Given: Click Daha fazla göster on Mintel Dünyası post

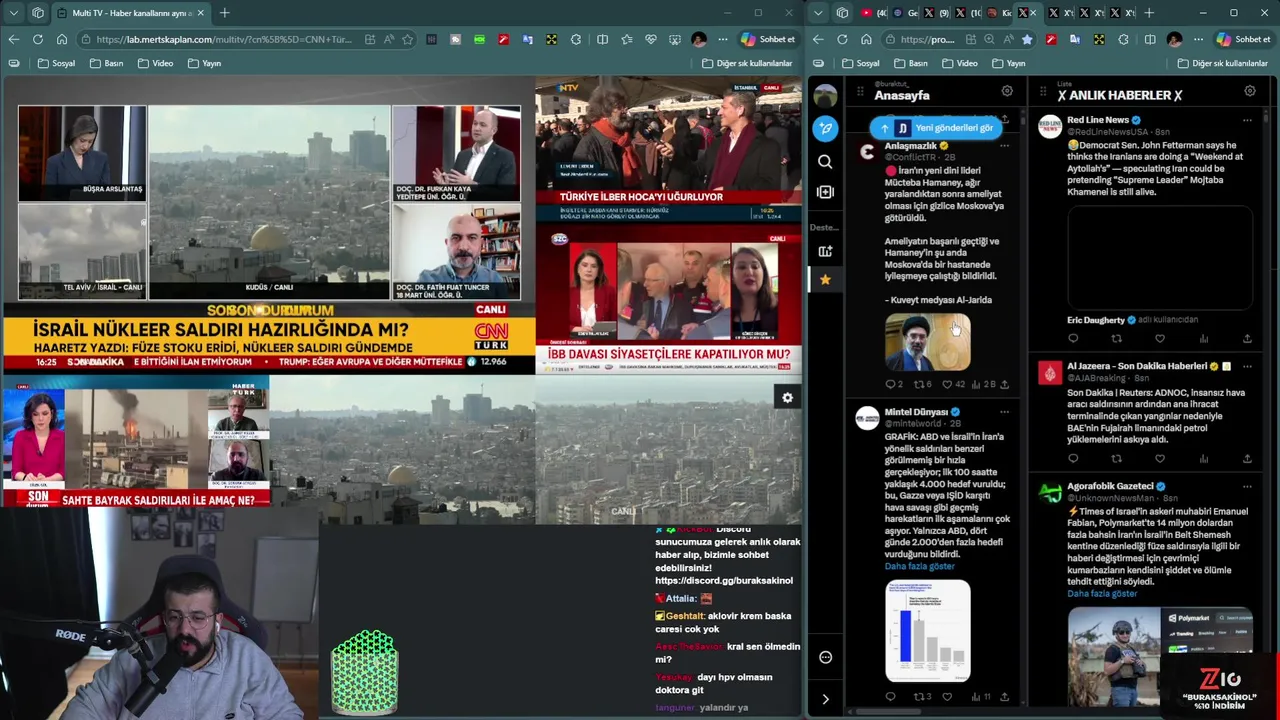Looking at the screenshot, I should point(919,566).
